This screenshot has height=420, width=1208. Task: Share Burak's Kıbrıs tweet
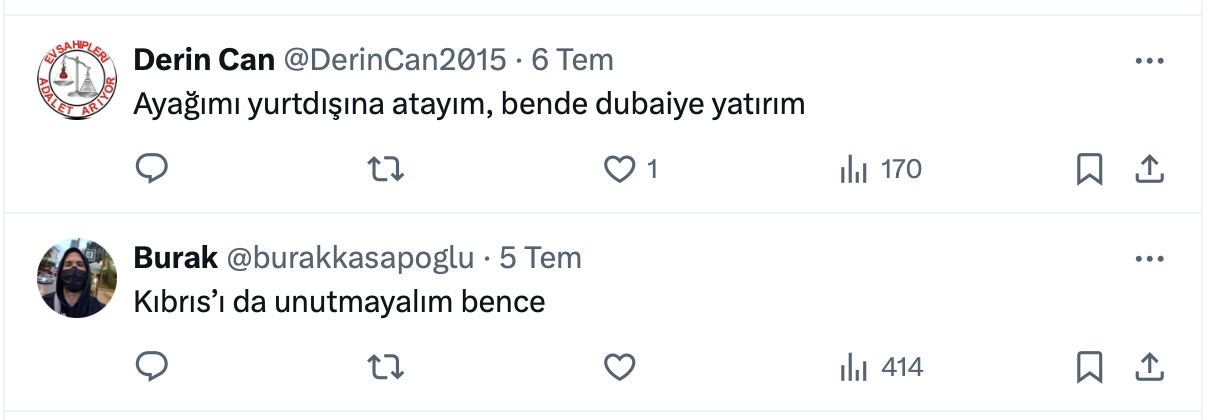tap(1150, 368)
